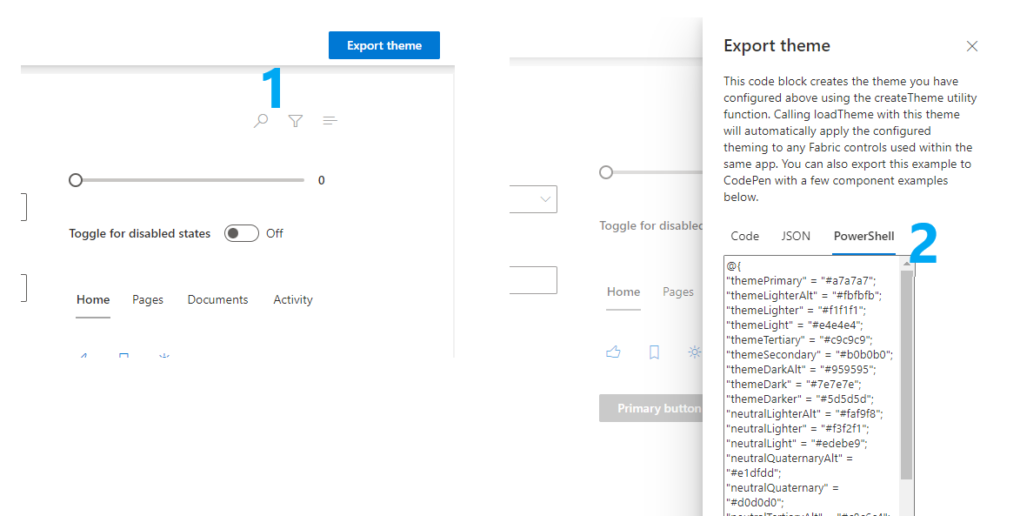Click the slider handle showing value 0

point(75,180)
